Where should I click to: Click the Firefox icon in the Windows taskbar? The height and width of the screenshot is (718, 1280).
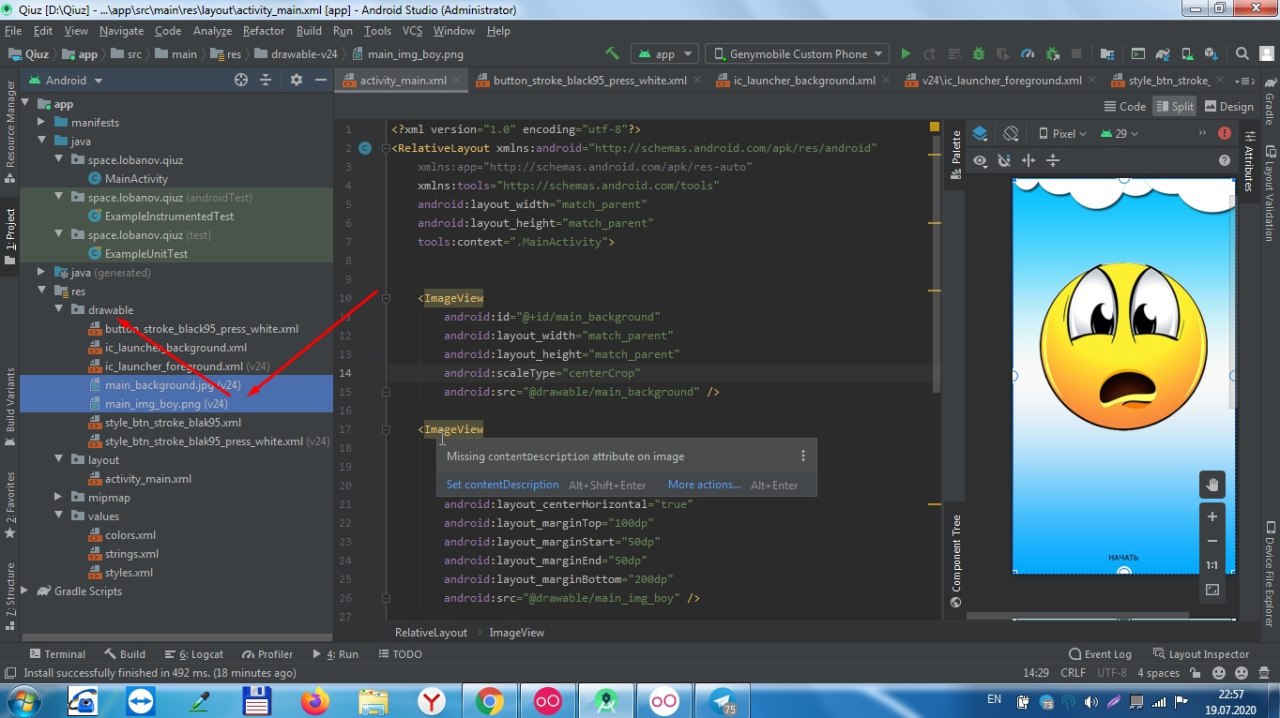(x=315, y=701)
